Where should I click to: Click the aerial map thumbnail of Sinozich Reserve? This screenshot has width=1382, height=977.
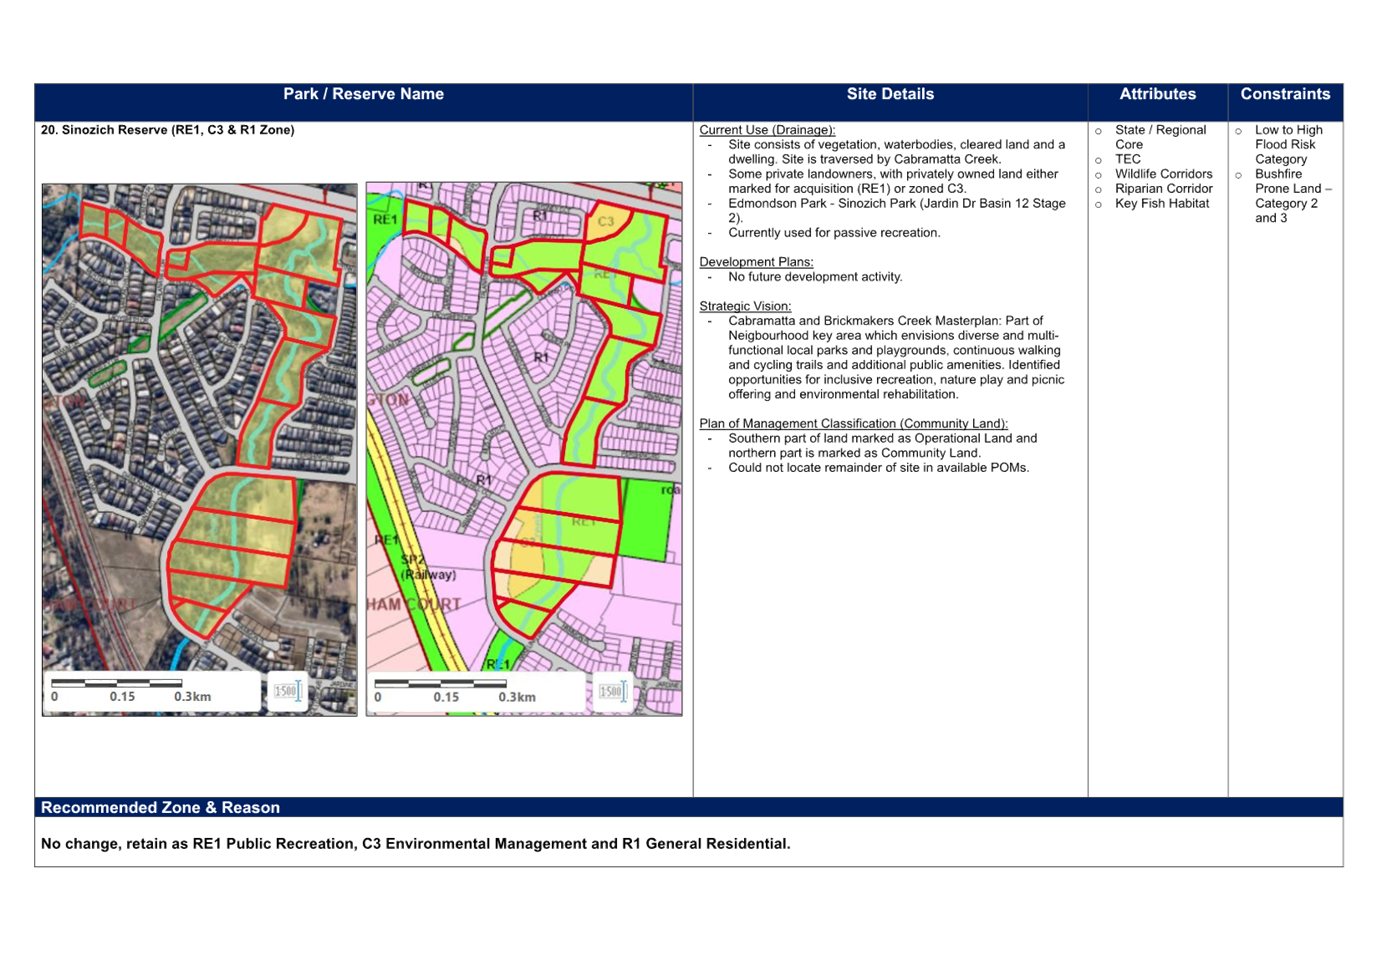tap(199, 449)
